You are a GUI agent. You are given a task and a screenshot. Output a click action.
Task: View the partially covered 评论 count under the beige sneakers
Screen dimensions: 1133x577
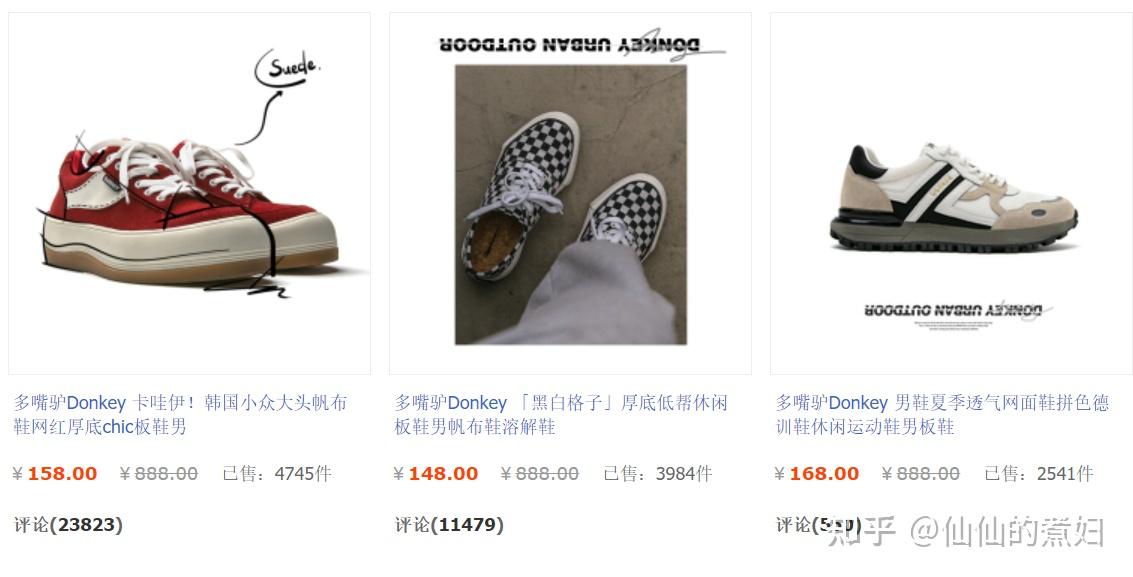point(818,525)
